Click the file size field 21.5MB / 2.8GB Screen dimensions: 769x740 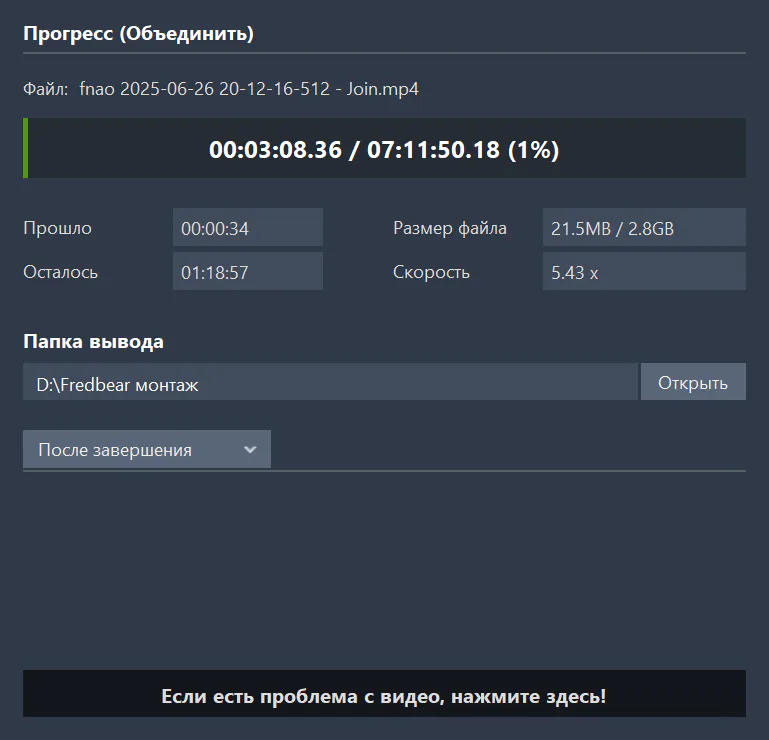[644, 228]
